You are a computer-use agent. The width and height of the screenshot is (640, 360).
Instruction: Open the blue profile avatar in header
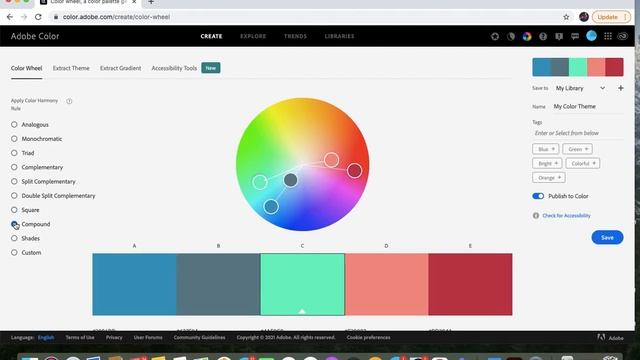[x=591, y=36]
